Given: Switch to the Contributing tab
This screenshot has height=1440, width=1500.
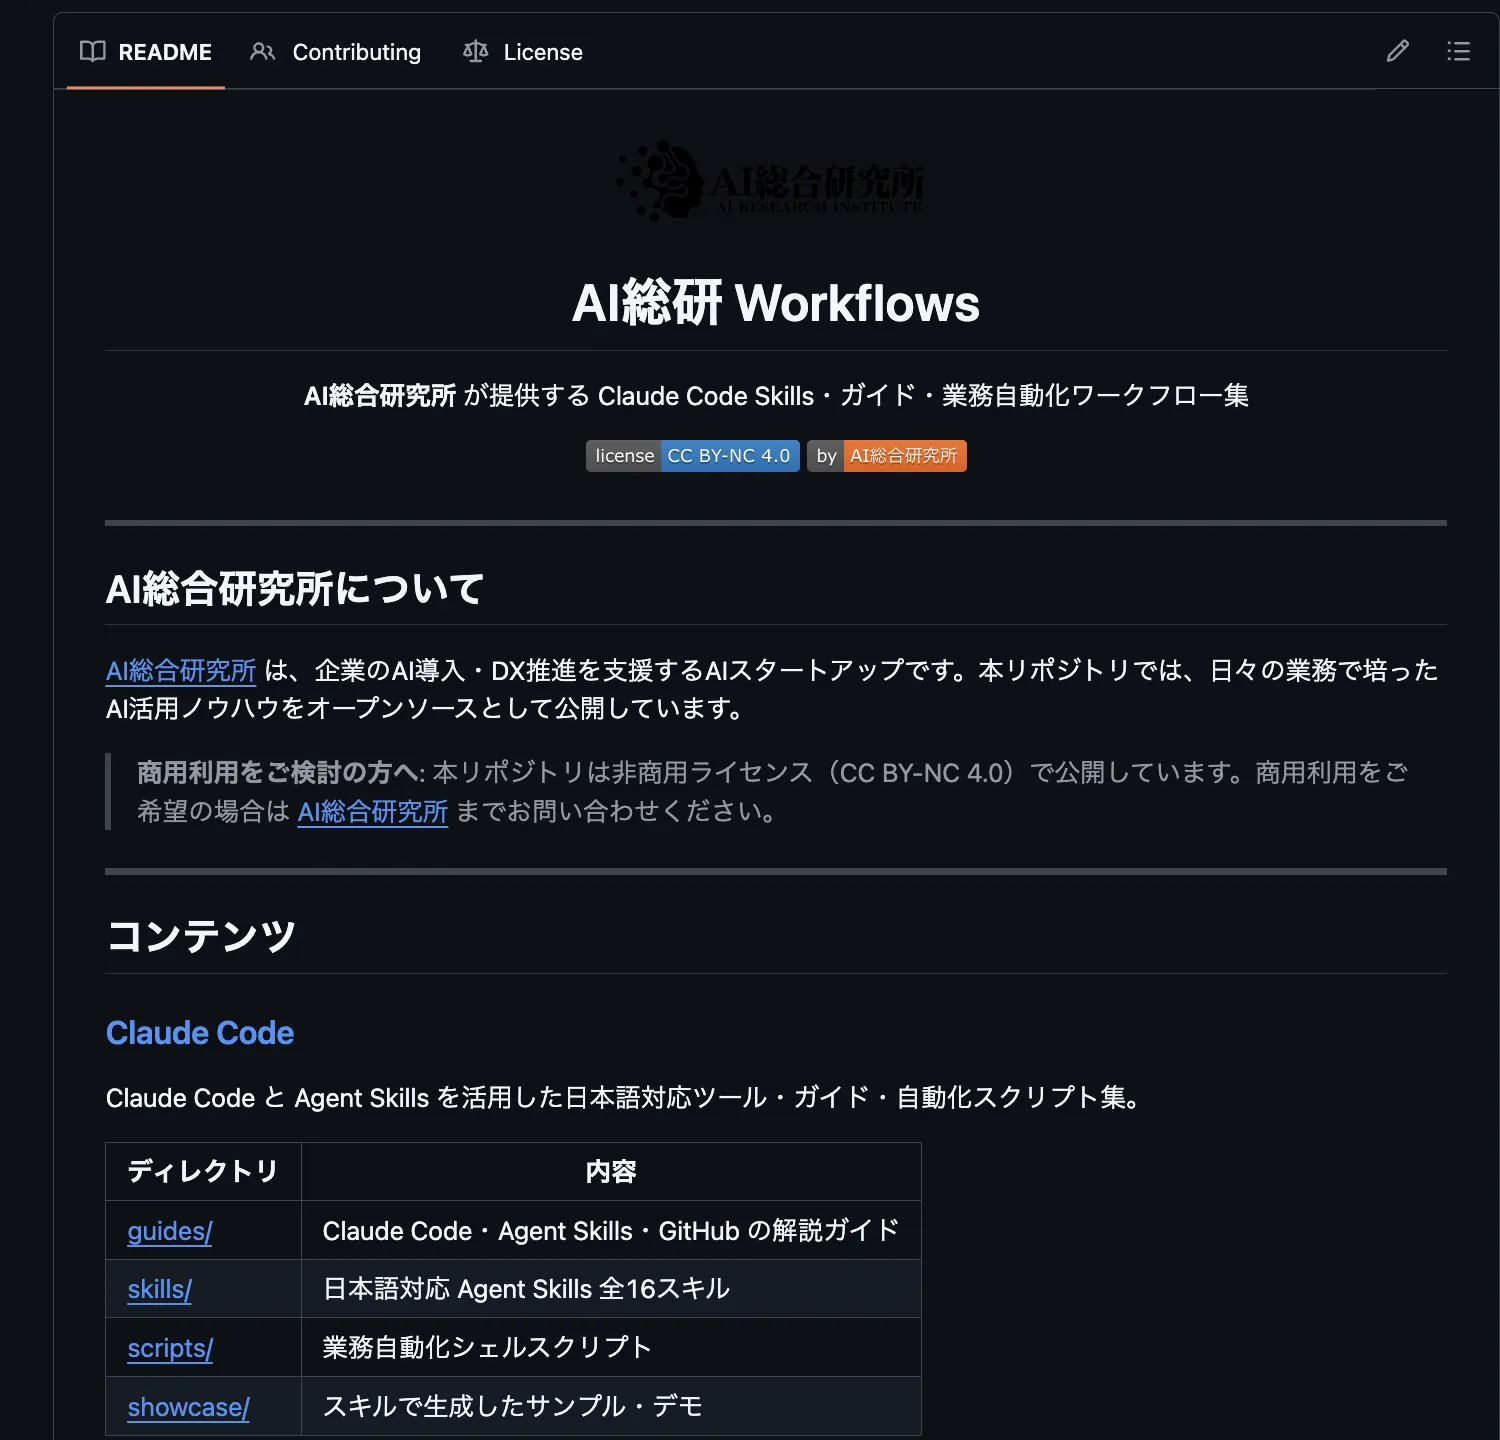Looking at the screenshot, I should tap(356, 51).
